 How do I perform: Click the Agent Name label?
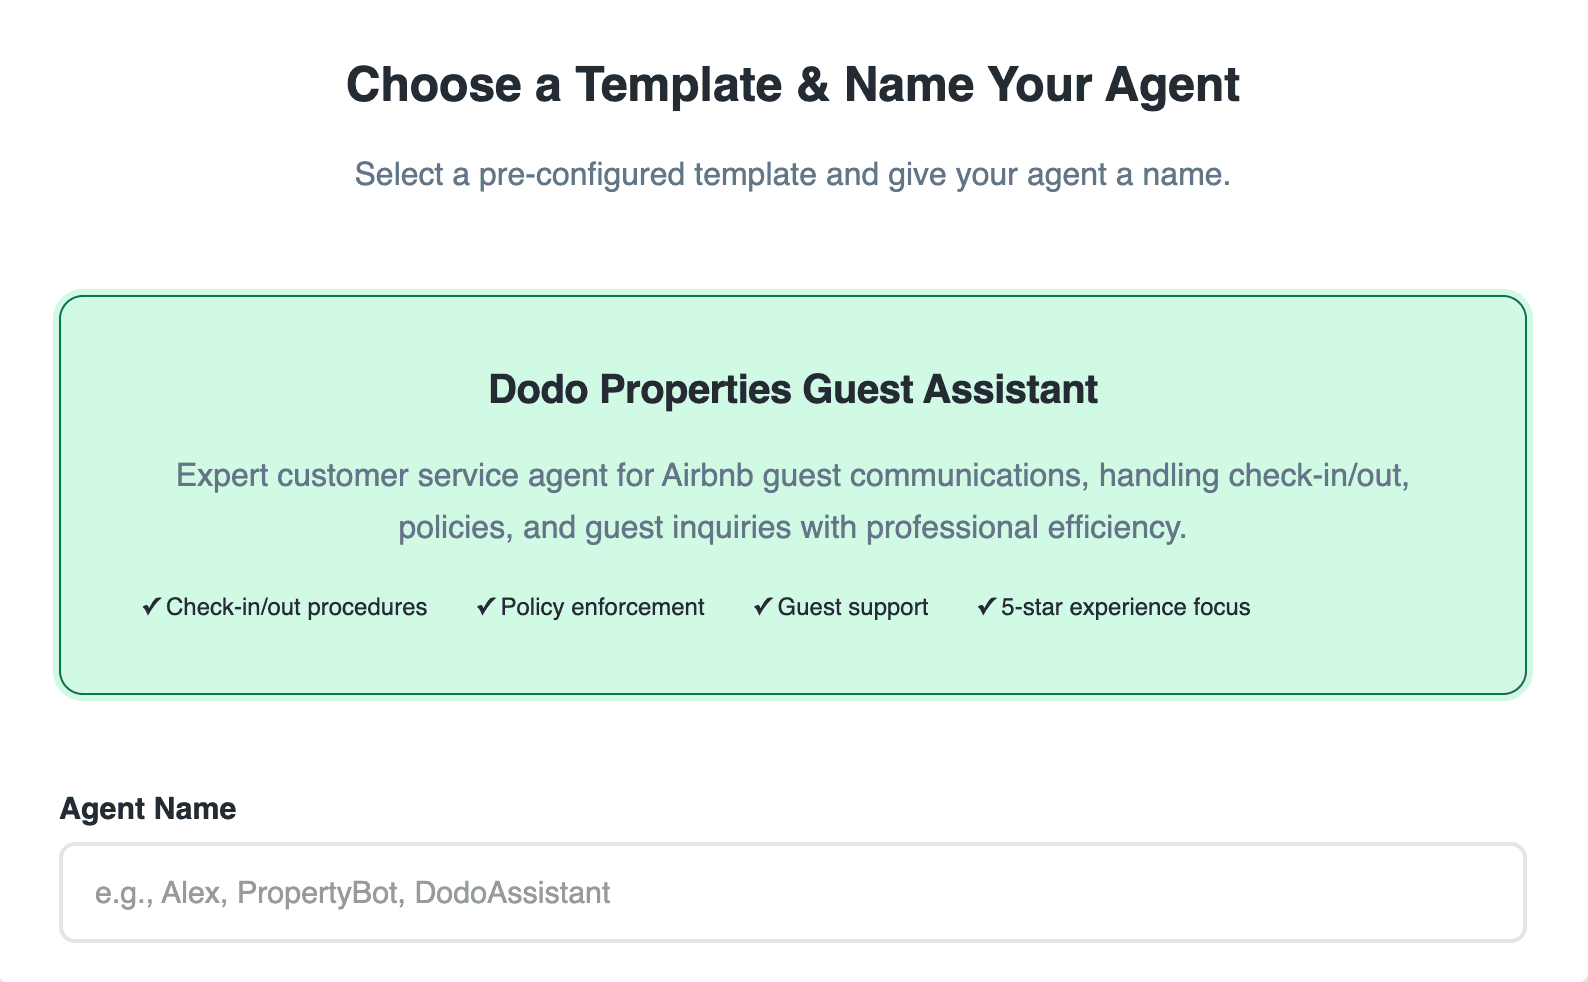point(148,808)
